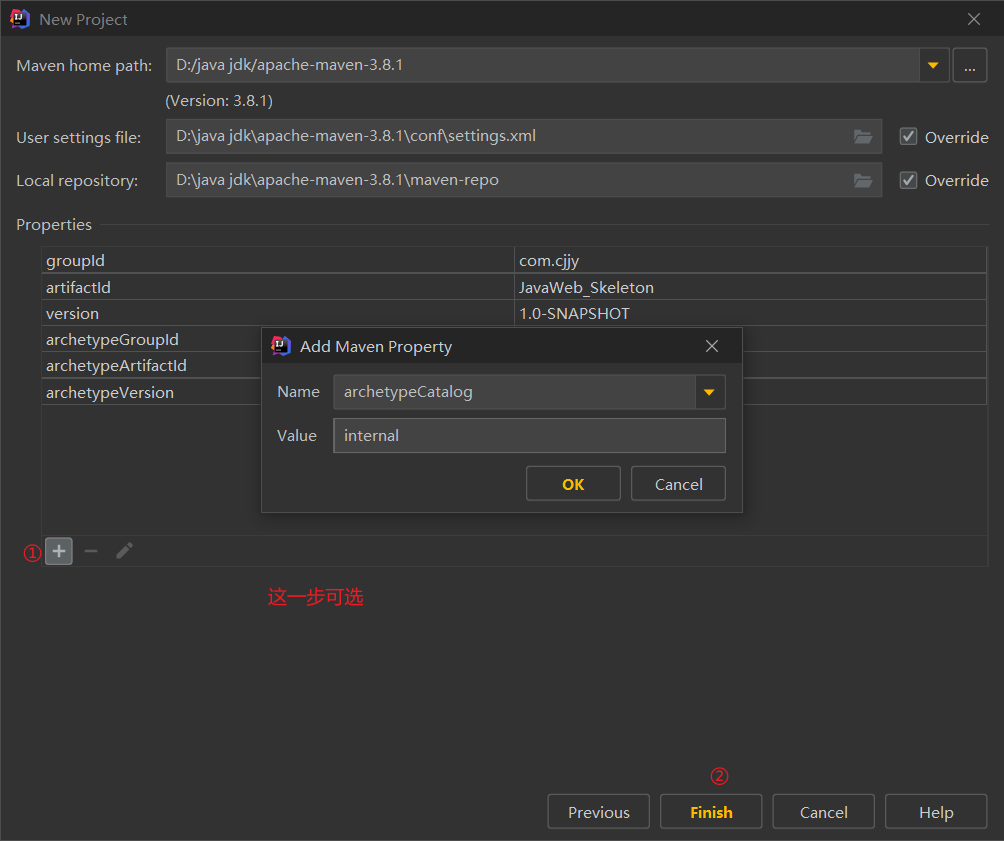Click the JavaWeb_Skeleton value cell

coord(750,287)
